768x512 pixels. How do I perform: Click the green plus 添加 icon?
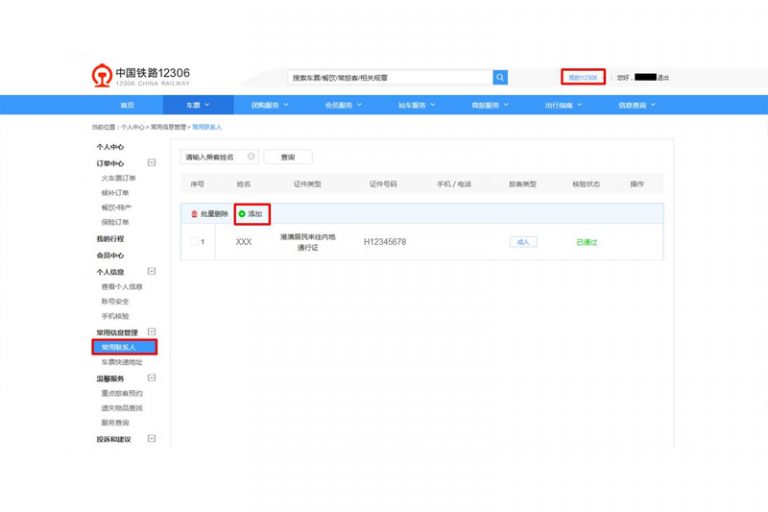242,214
